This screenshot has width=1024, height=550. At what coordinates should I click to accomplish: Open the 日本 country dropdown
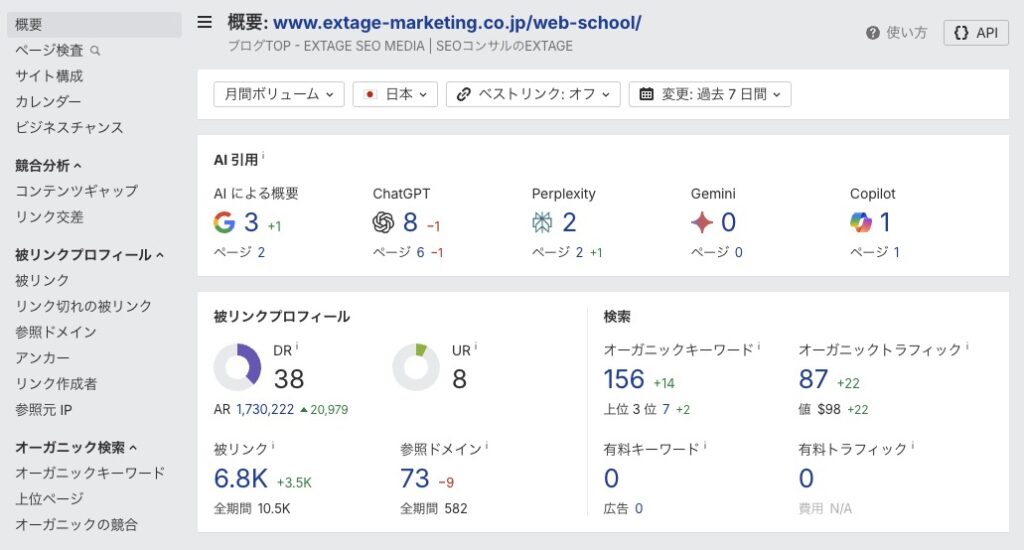(x=398, y=94)
